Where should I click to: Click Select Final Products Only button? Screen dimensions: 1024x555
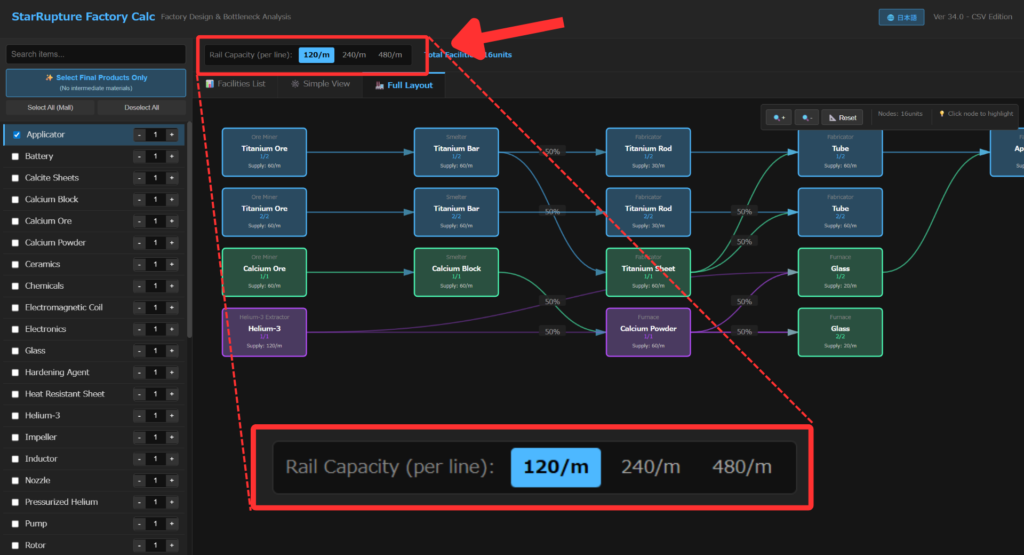point(96,82)
